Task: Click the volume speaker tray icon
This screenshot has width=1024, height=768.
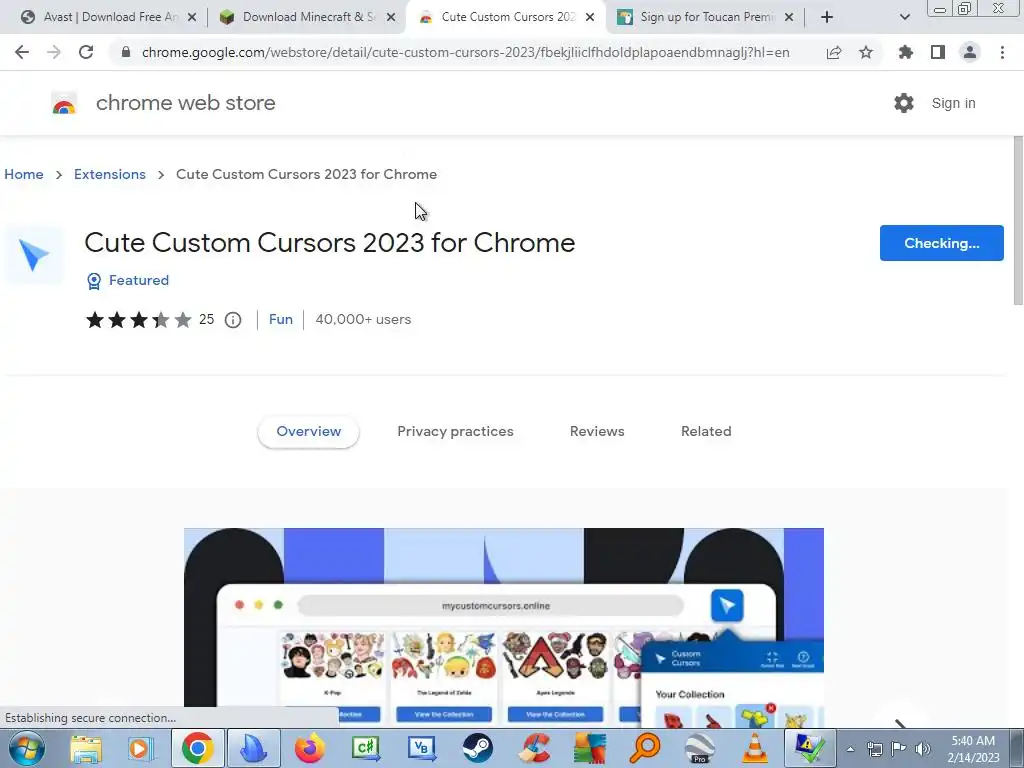Action: 922,749
